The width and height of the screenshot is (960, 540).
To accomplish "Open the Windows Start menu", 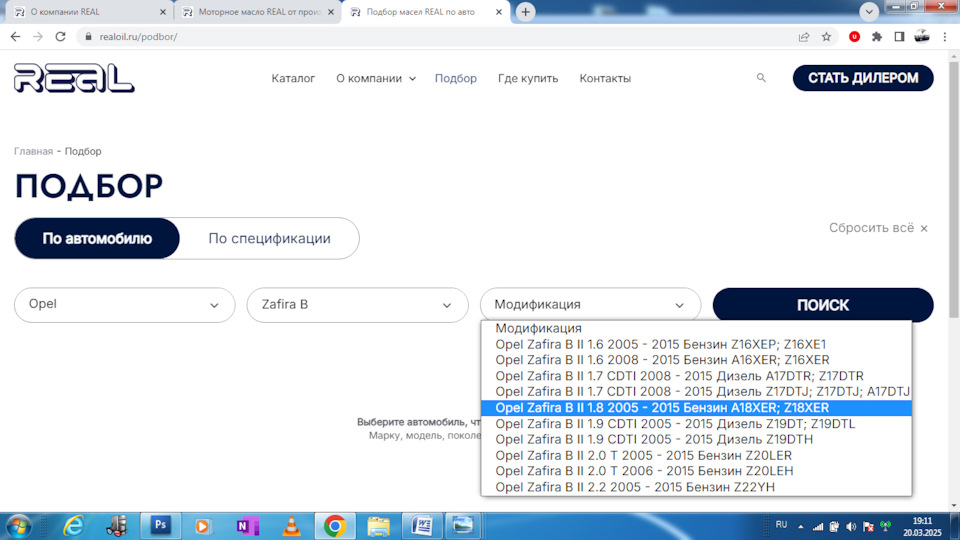I will (x=18, y=526).
